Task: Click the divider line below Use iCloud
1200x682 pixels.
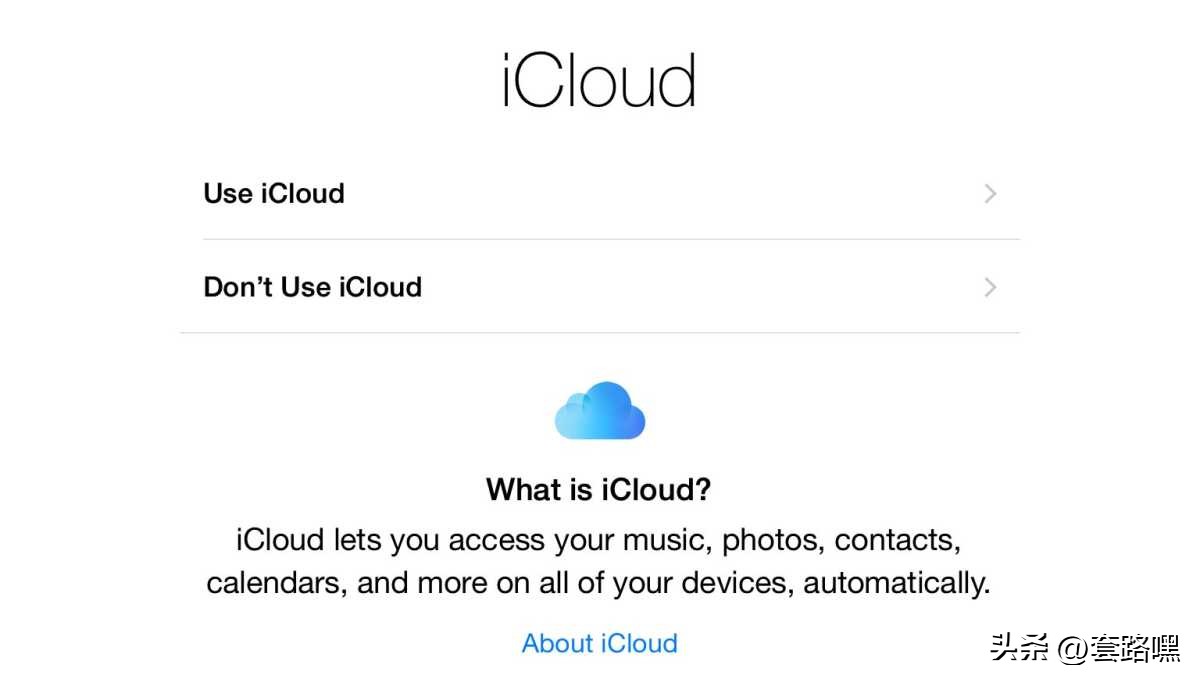Action: click(x=611, y=240)
